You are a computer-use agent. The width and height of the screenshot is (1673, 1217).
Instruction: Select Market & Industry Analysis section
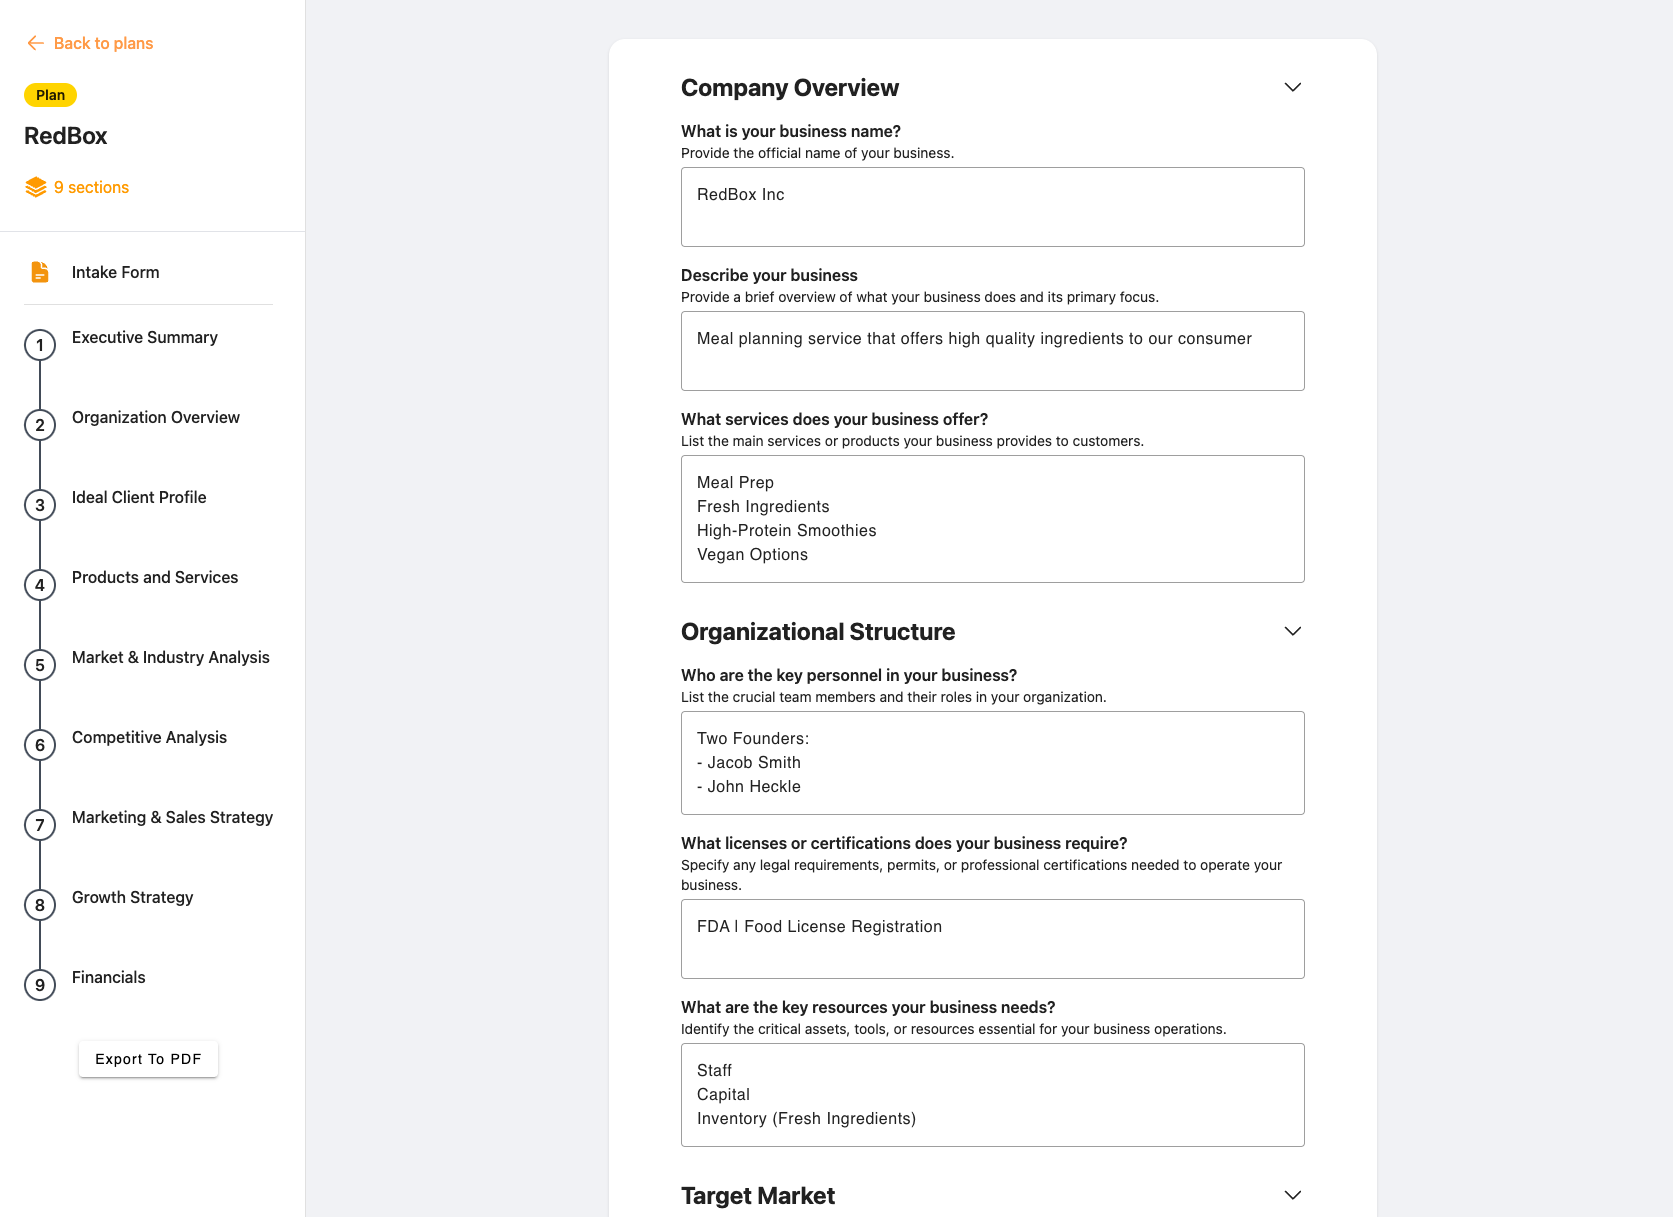[x=170, y=657]
